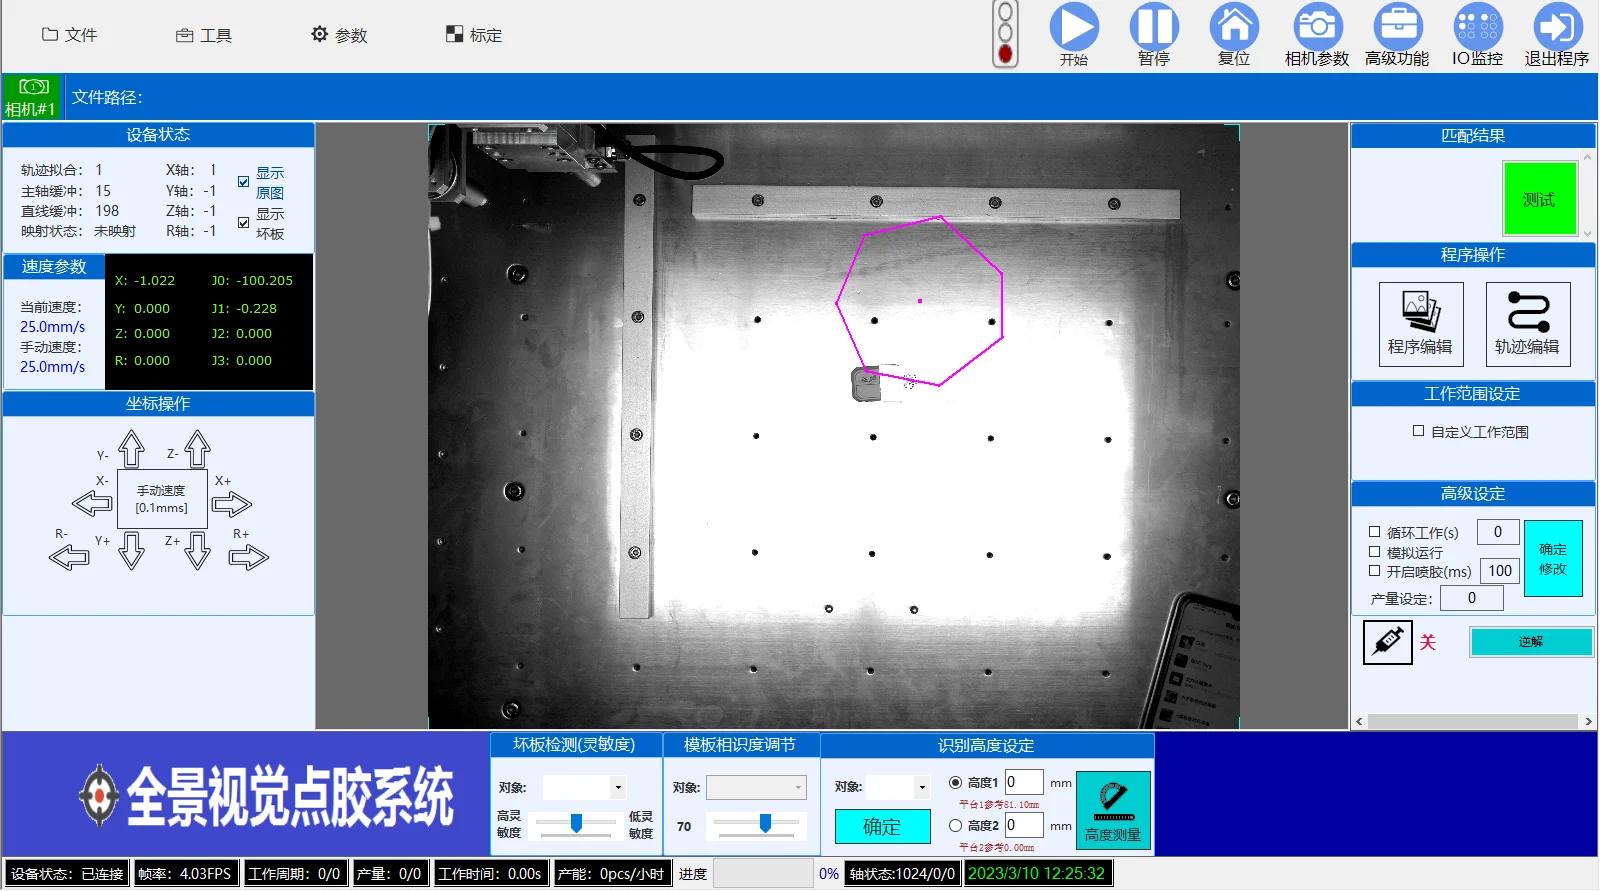Open 相机参数 camera settings icon
1600x891 pixels.
[x=1317, y=27]
